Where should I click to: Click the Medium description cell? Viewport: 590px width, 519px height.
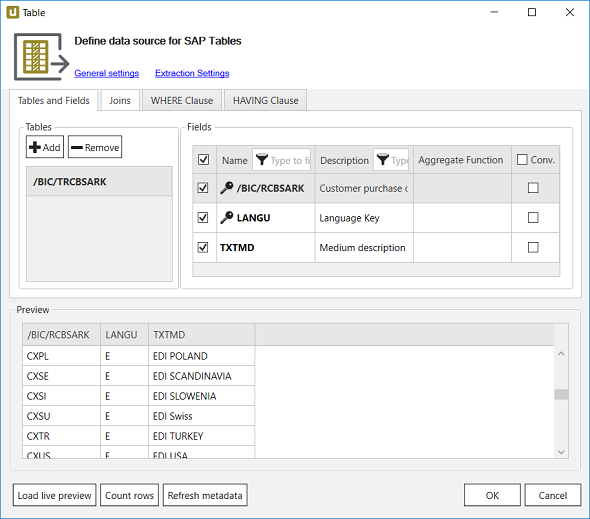364,247
